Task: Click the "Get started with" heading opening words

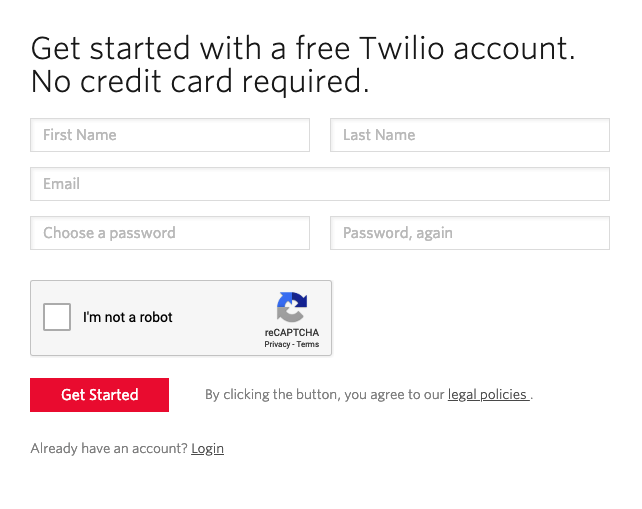Action: pos(146,48)
